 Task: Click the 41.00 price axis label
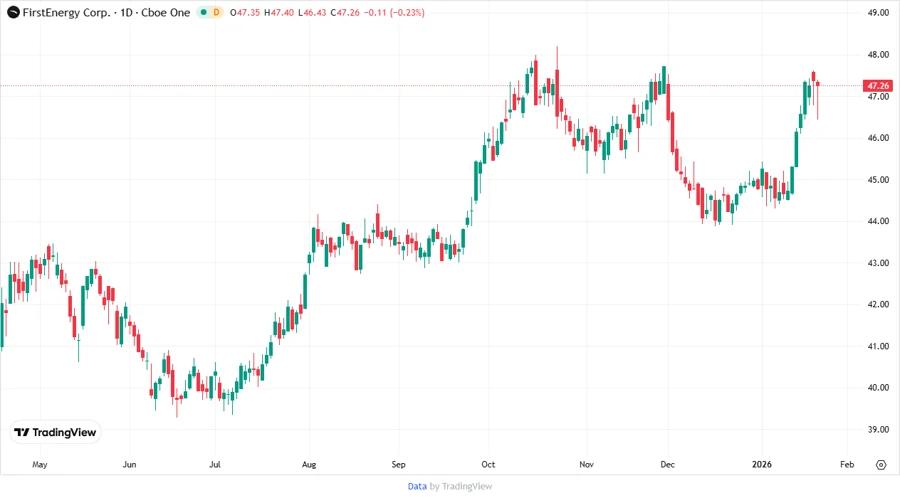click(x=878, y=346)
